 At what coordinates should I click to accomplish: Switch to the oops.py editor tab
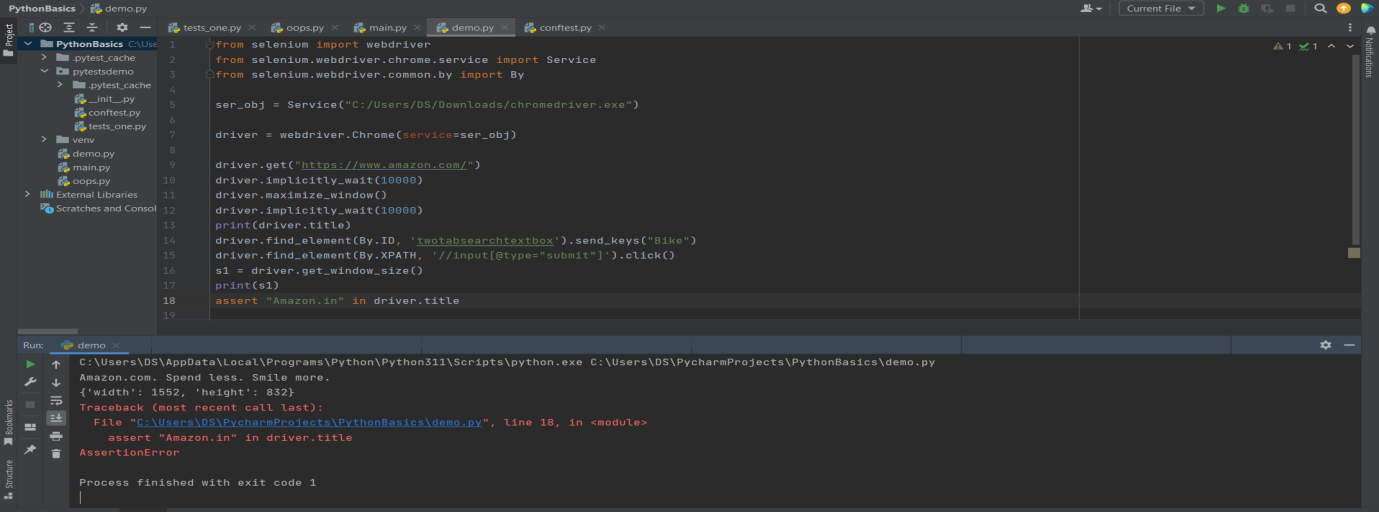(x=304, y=28)
